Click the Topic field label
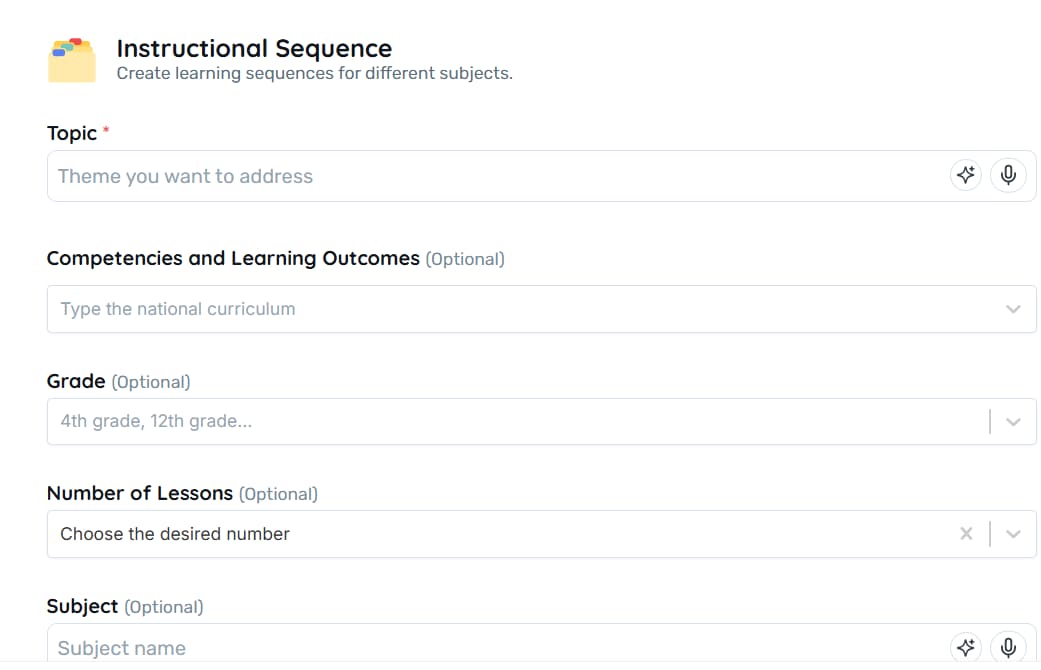1041x670 pixels. (72, 133)
